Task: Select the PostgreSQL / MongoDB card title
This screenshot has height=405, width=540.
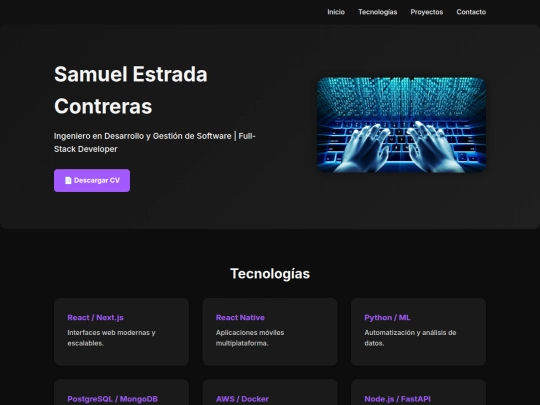Action: (x=112, y=399)
